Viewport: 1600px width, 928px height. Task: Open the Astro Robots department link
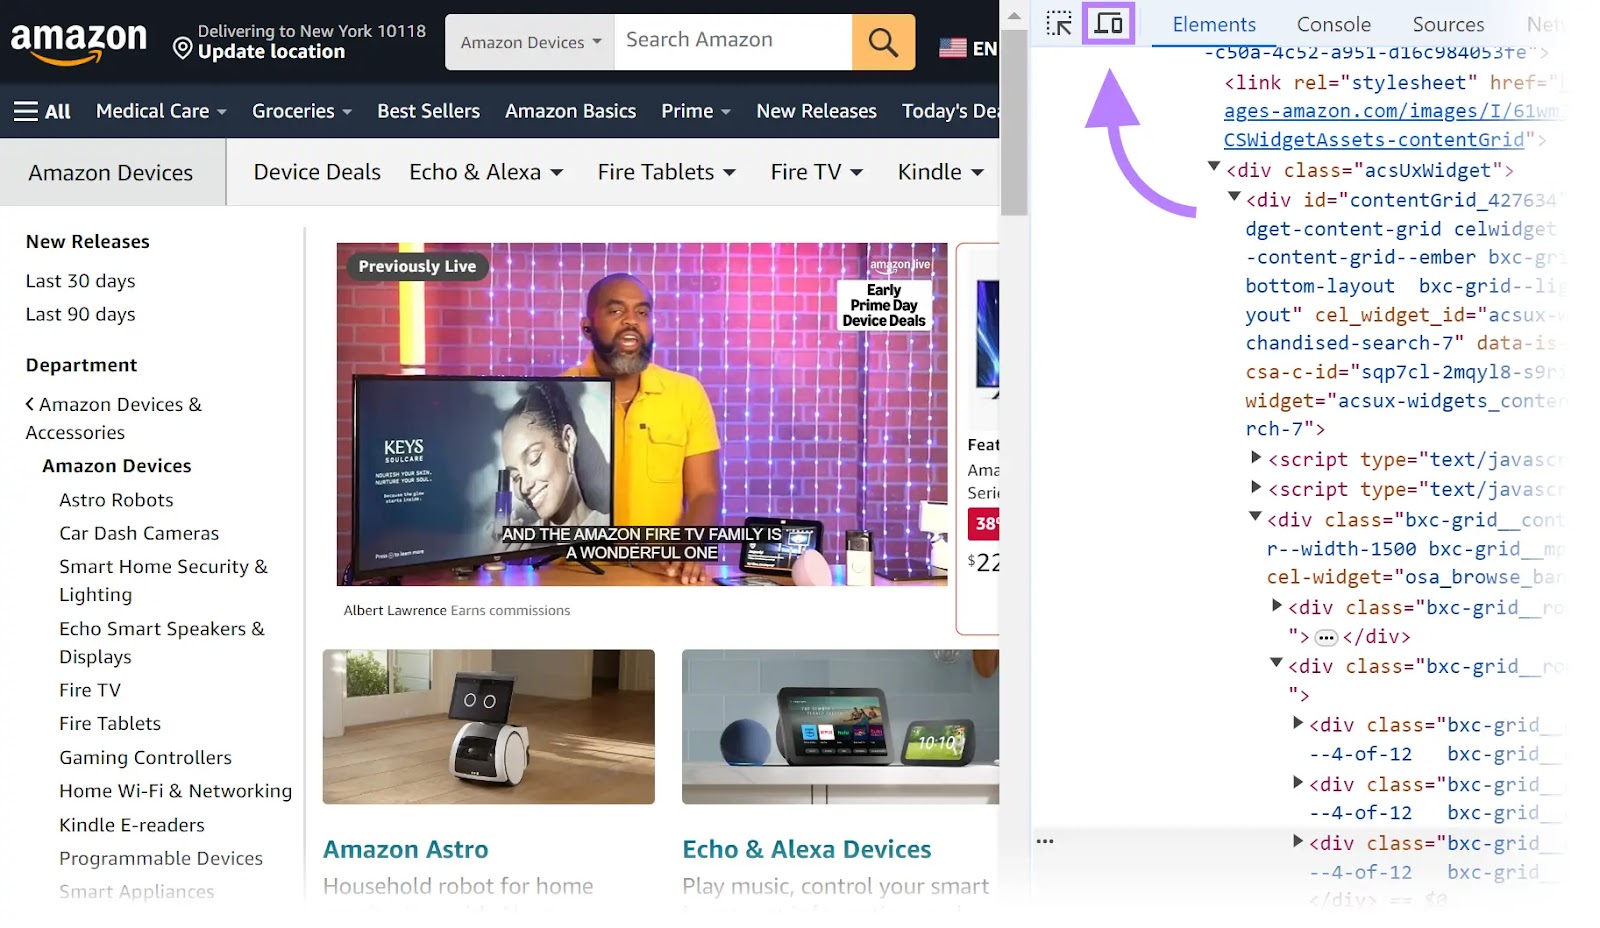pyautogui.click(x=116, y=500)
